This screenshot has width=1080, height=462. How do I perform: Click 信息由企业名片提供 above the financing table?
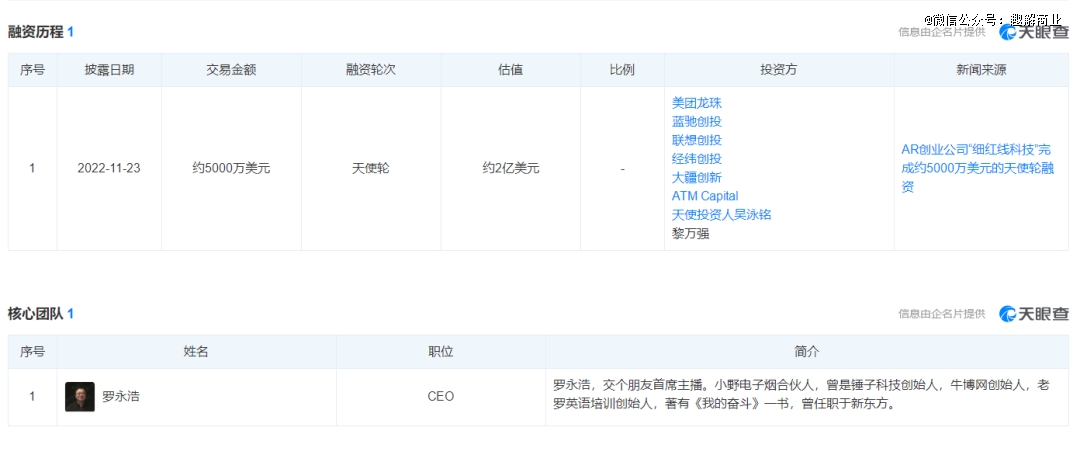pos(942,31)
